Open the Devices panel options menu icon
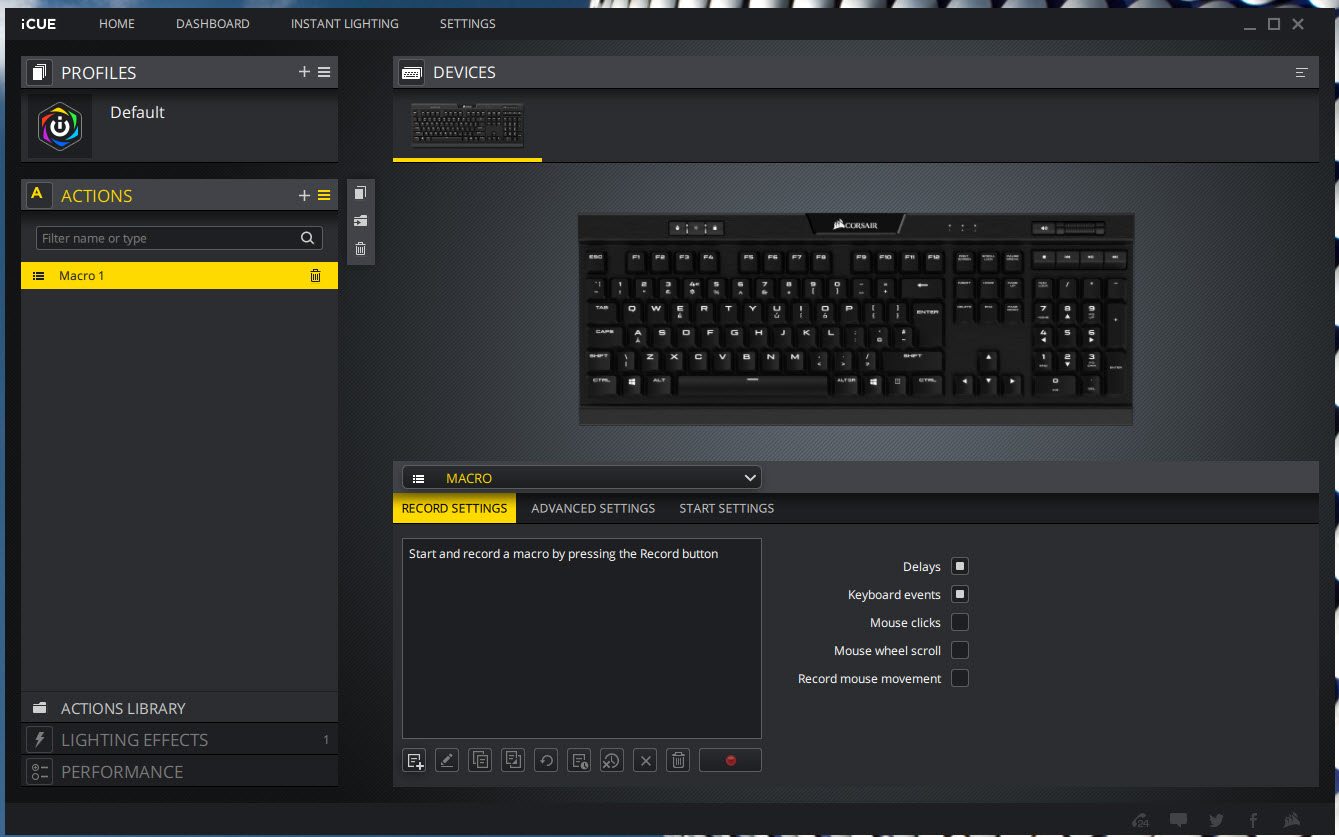Image resolution: width=1339 pixels, height=837 pixels. pyautogui.click(x=1301, y=72)
